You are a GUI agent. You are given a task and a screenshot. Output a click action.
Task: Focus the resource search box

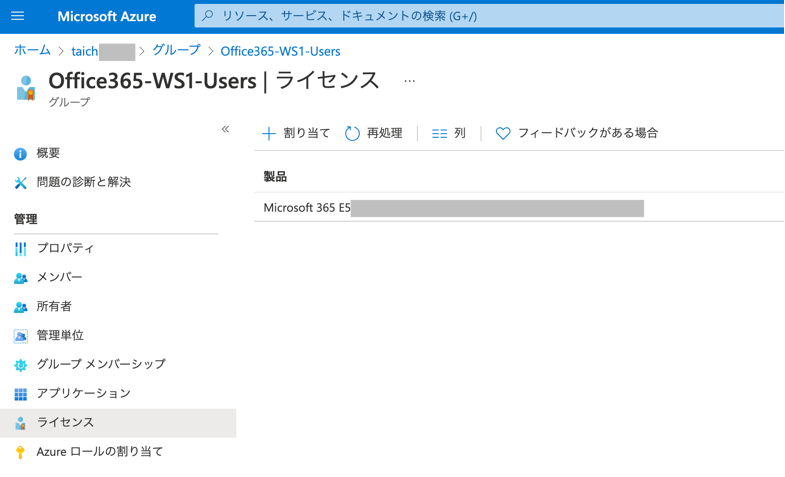point(489,16)
